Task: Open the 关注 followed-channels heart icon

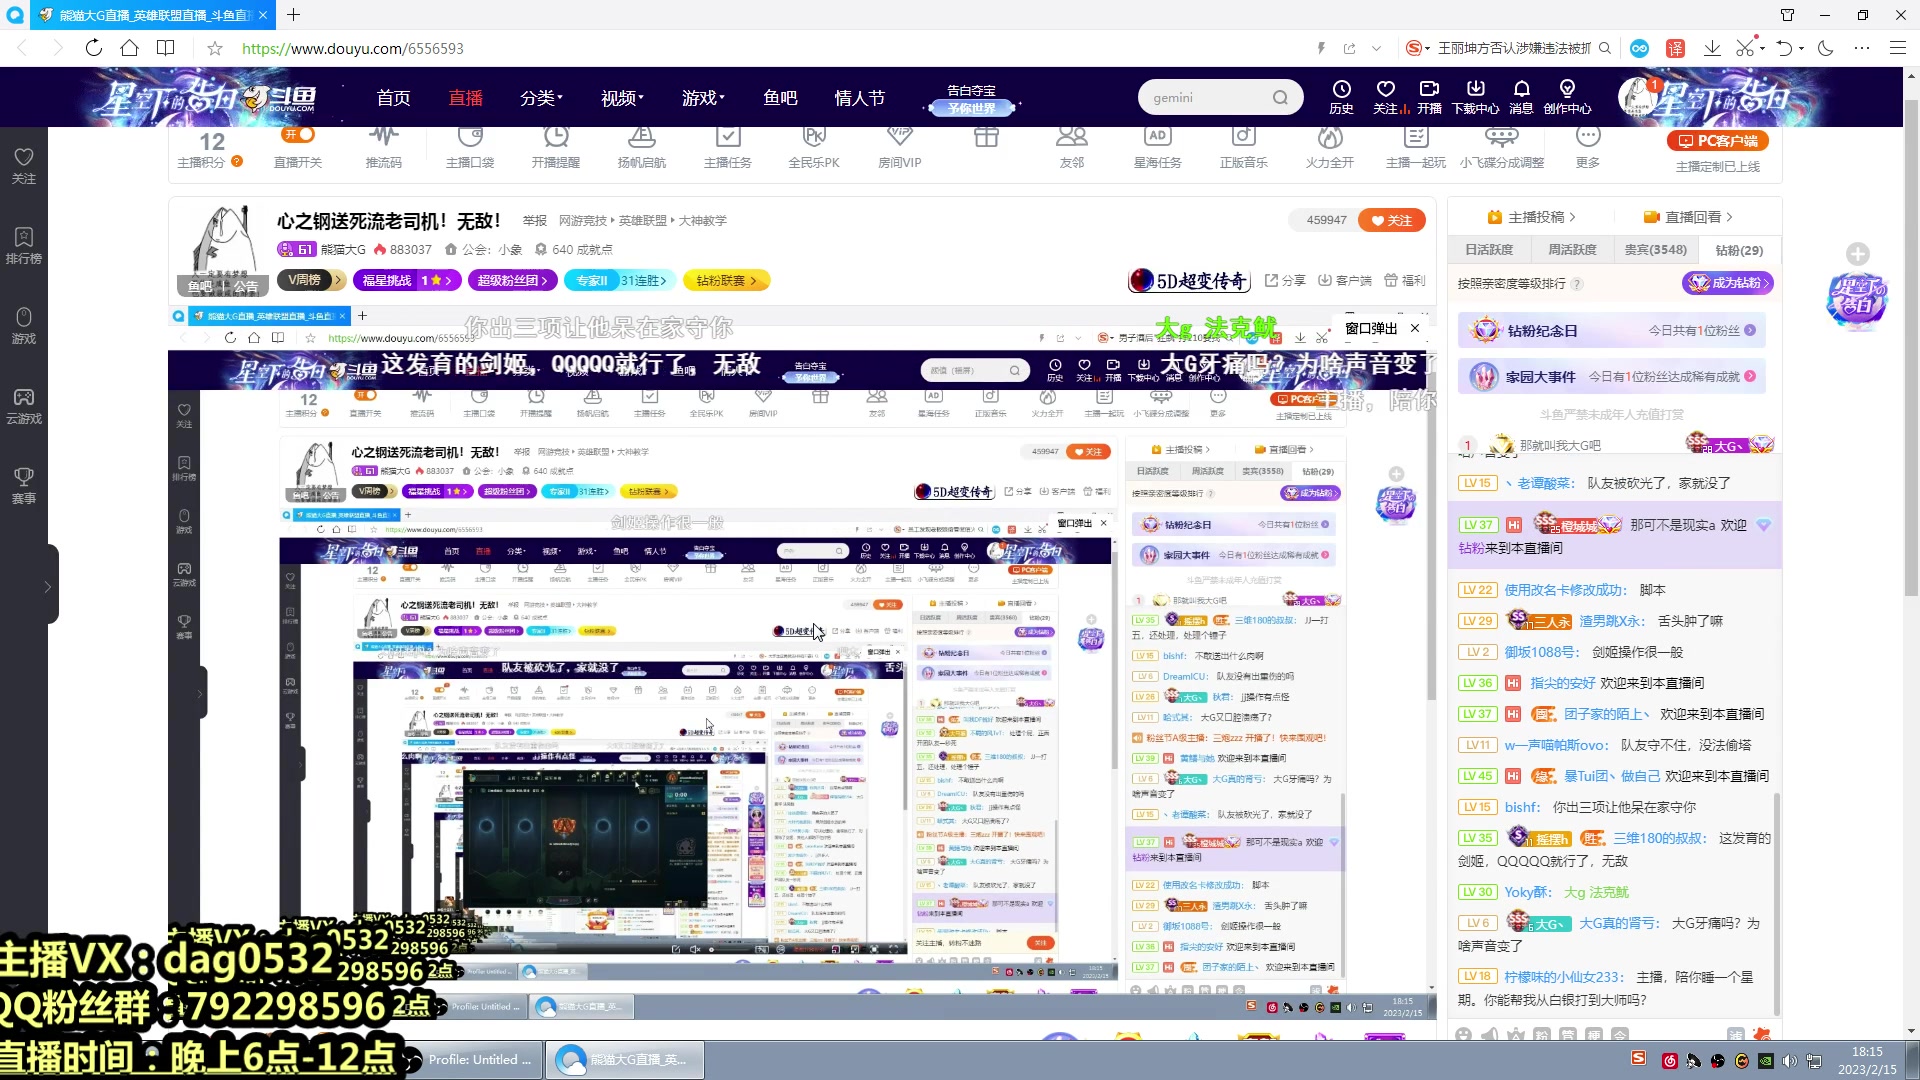Action: pos(1386,97)
